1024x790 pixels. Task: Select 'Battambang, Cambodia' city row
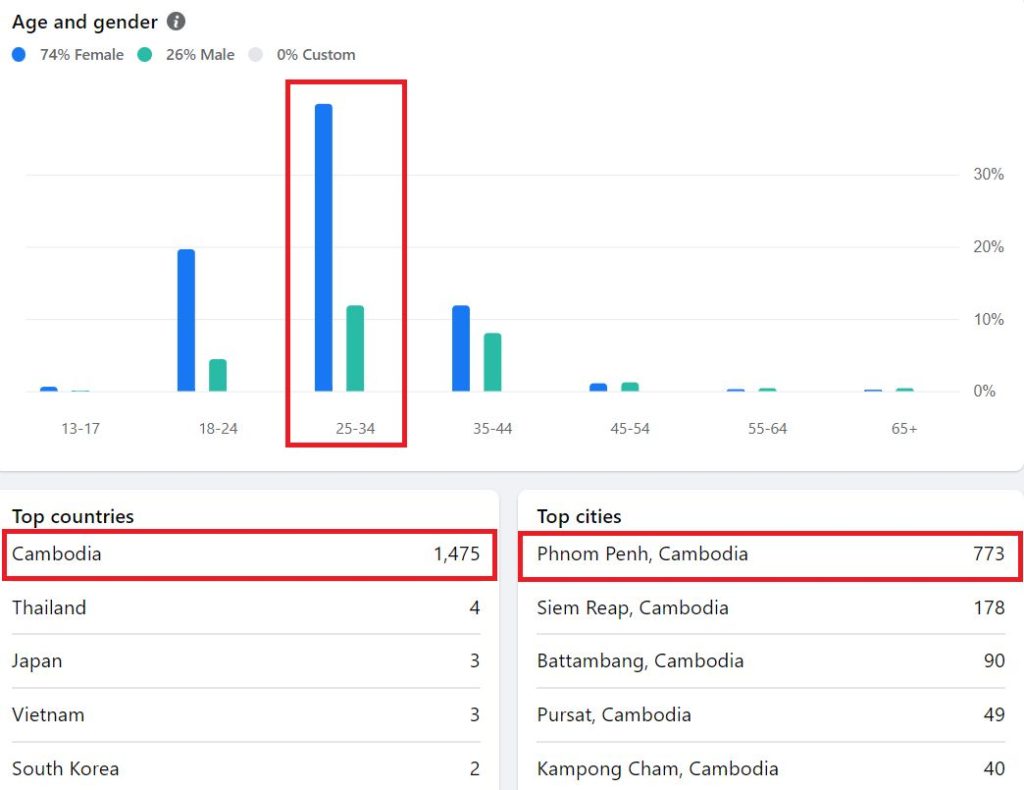pyautogui.click(x=771, y=661)
